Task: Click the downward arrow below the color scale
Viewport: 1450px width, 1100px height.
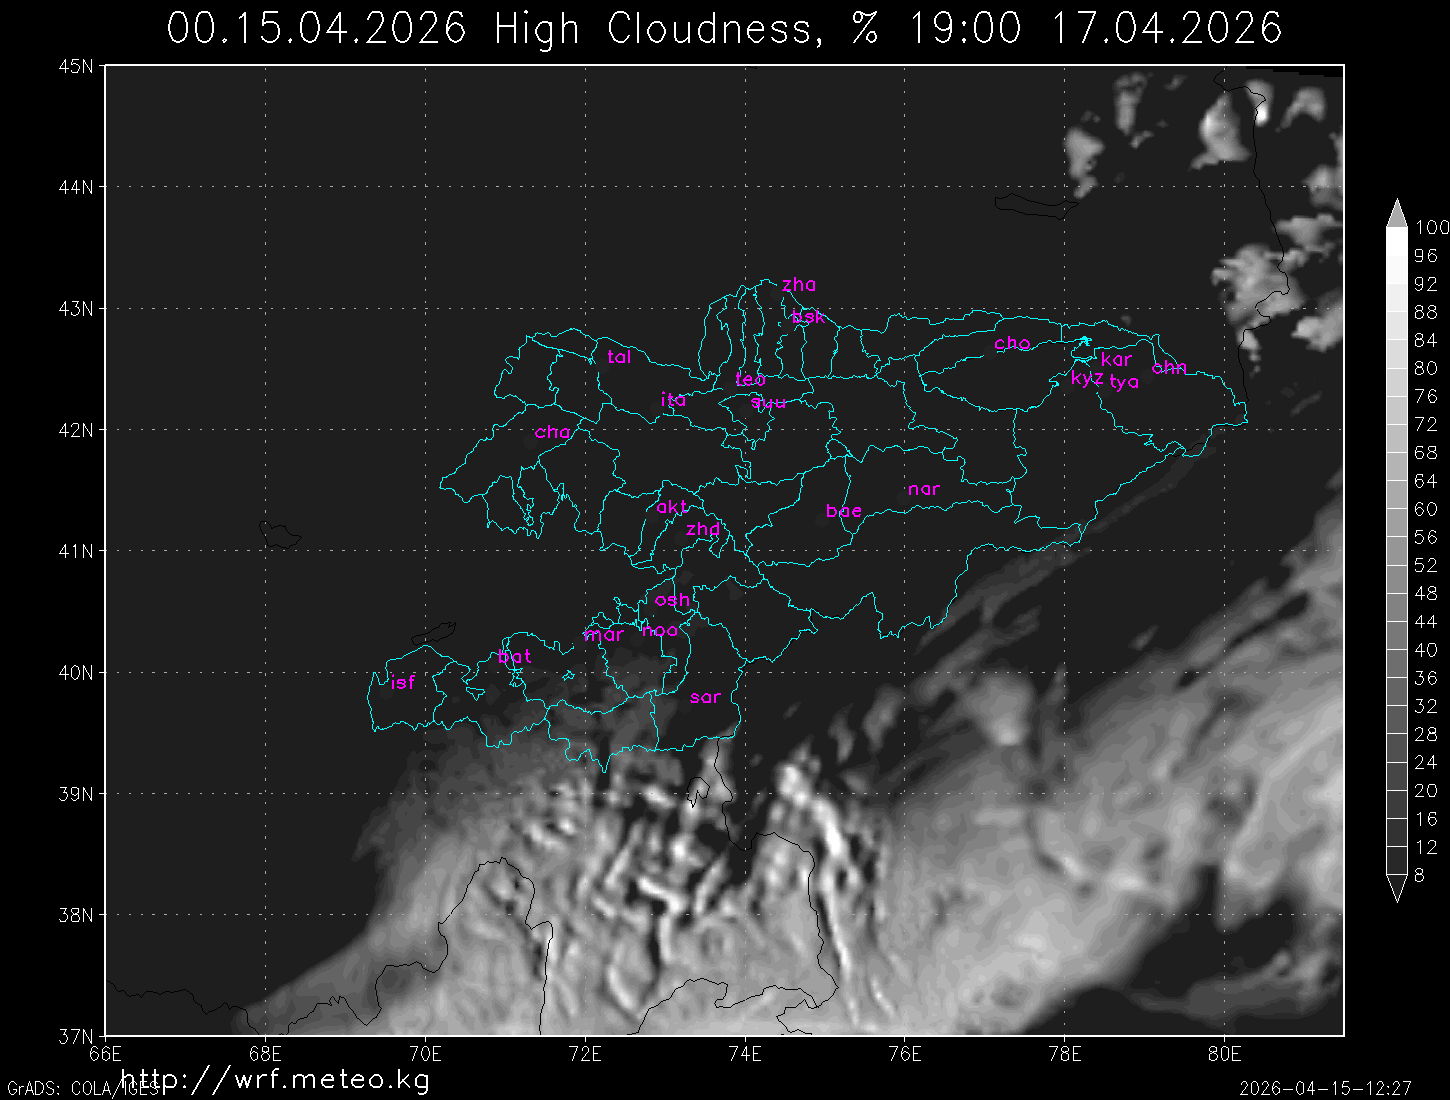Action: pos(1396,889)
